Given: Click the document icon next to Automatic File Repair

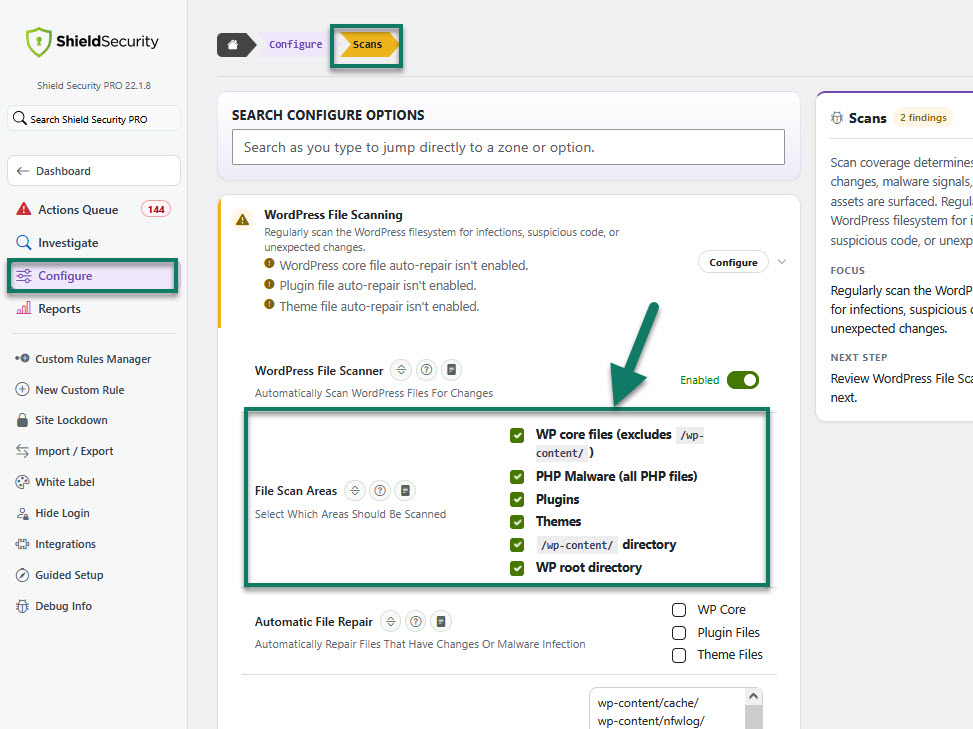Looking at the screenshot, I should (x=441, y=621).
